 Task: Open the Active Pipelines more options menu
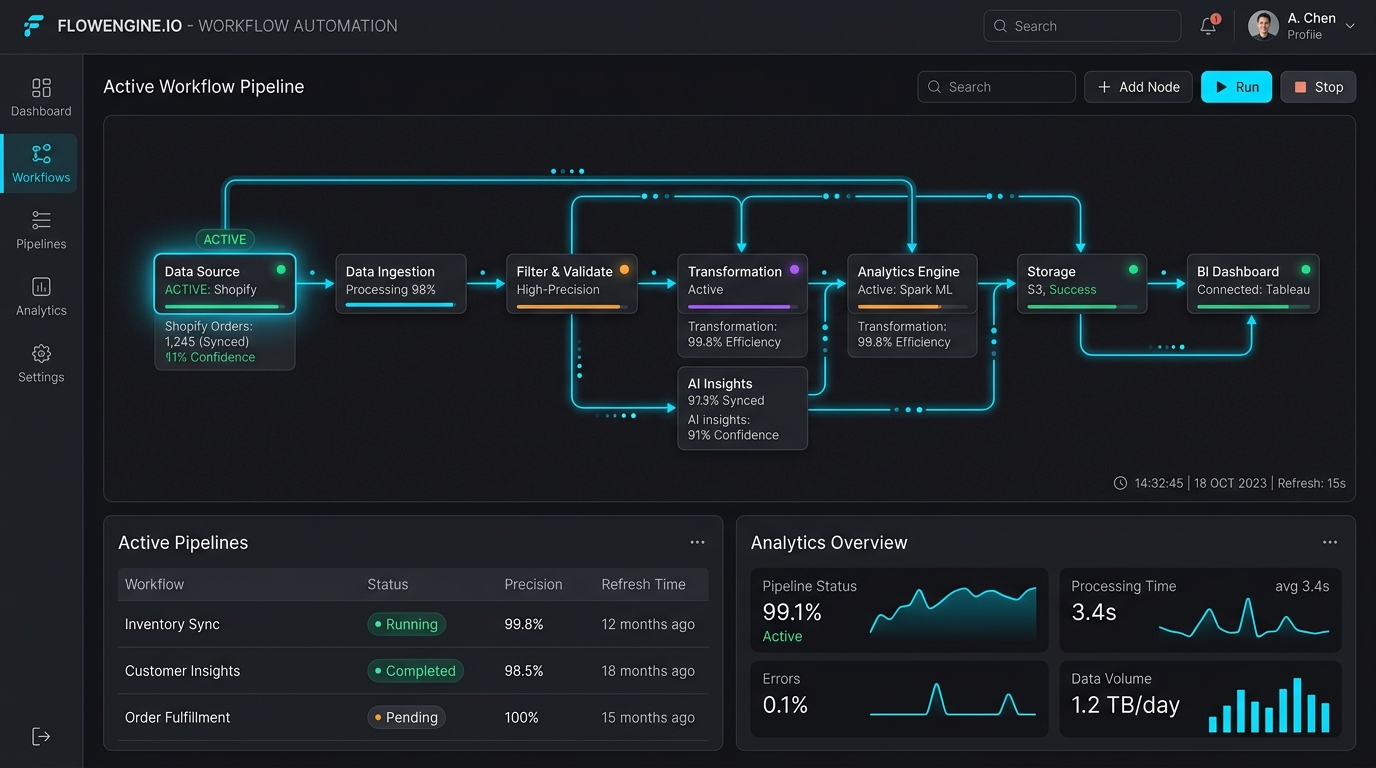(697, 542)
